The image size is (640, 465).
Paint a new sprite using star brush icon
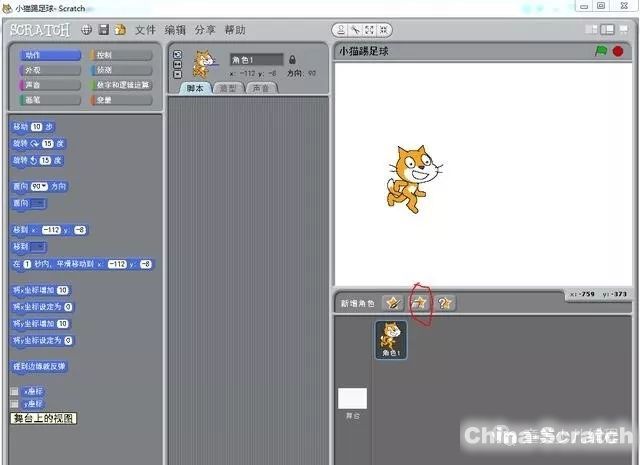coord(393,302)
